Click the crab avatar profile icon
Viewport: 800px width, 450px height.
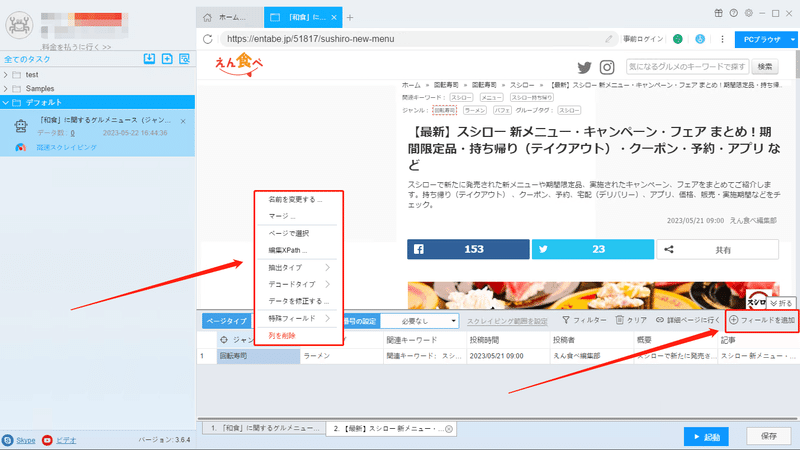19,25
